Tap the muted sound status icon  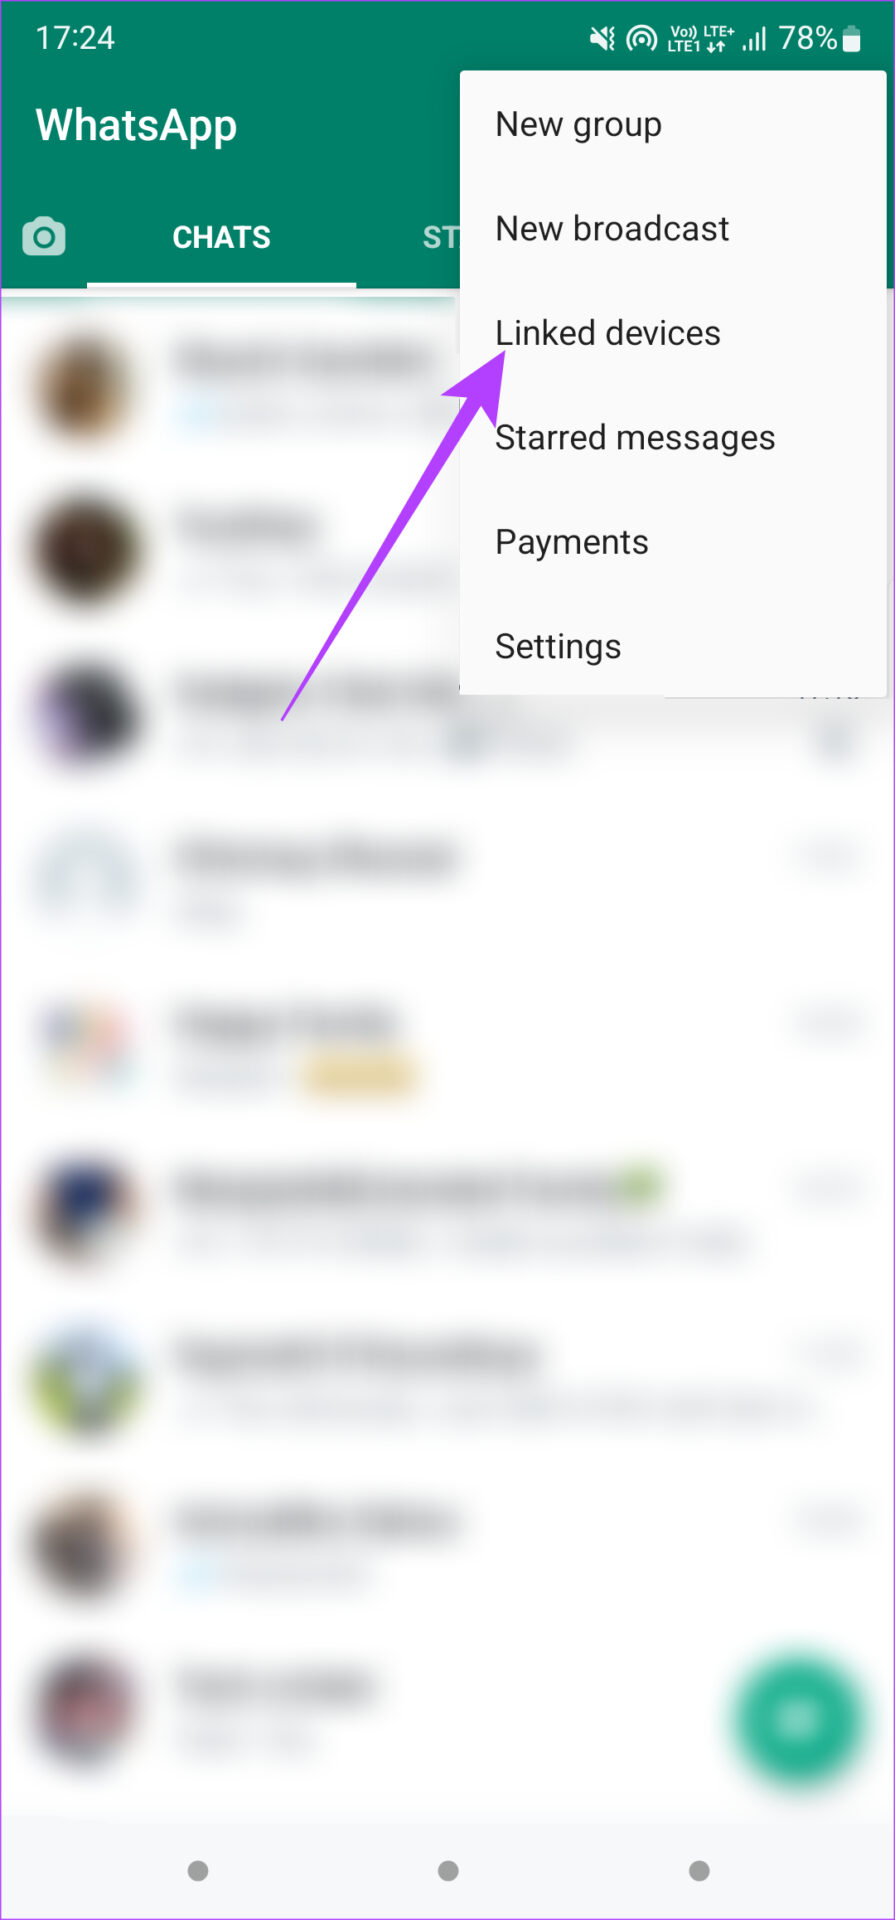602,39
